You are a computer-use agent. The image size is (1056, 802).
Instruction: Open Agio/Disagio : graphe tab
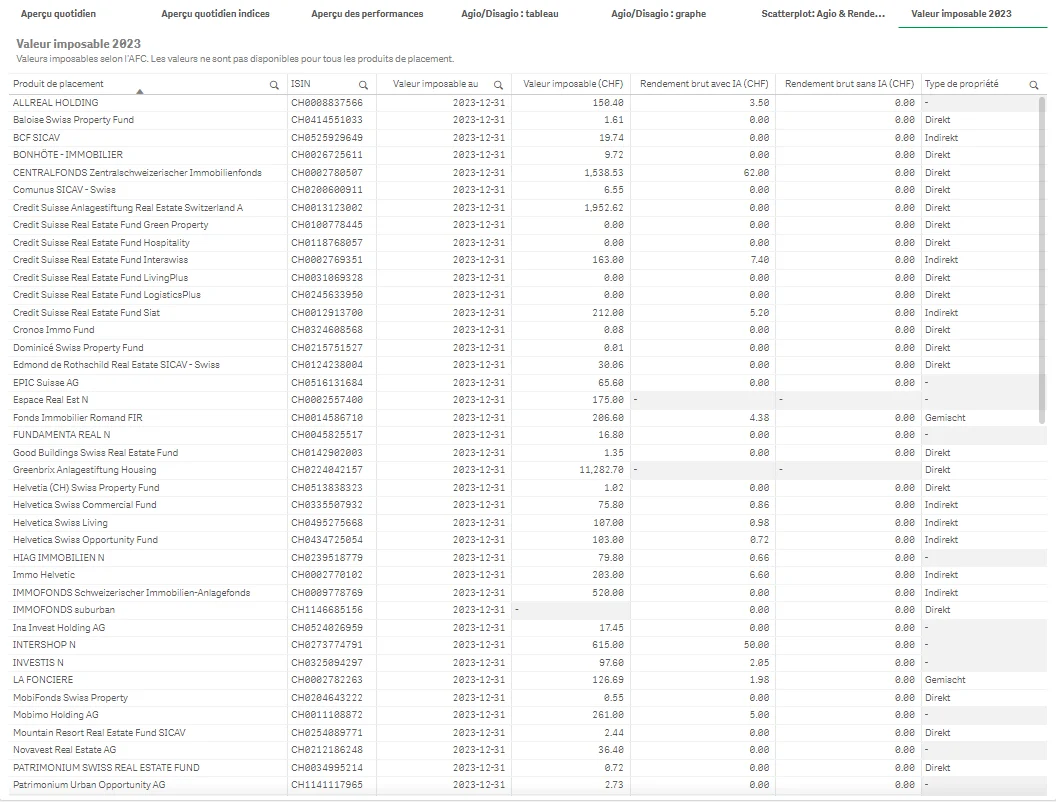(x=659, y=13)
